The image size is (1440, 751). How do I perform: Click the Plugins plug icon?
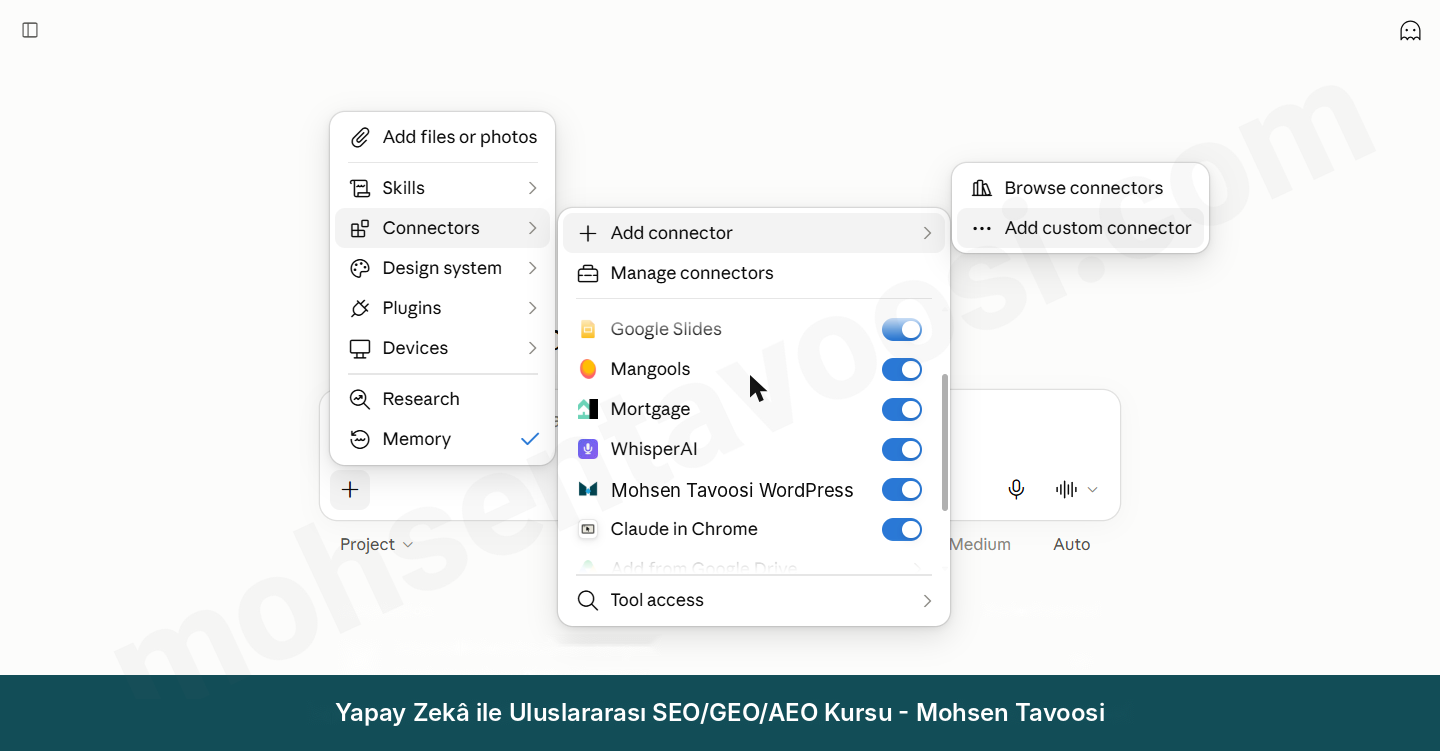pos(360,308)
